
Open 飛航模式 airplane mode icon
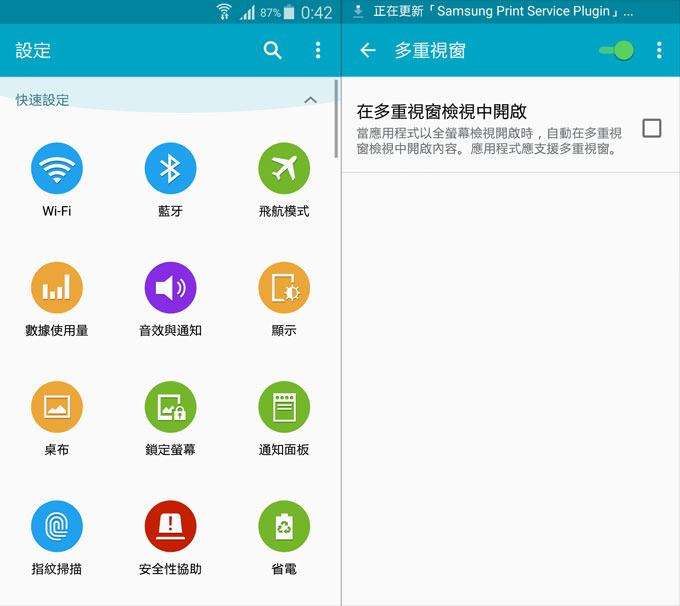284,168
